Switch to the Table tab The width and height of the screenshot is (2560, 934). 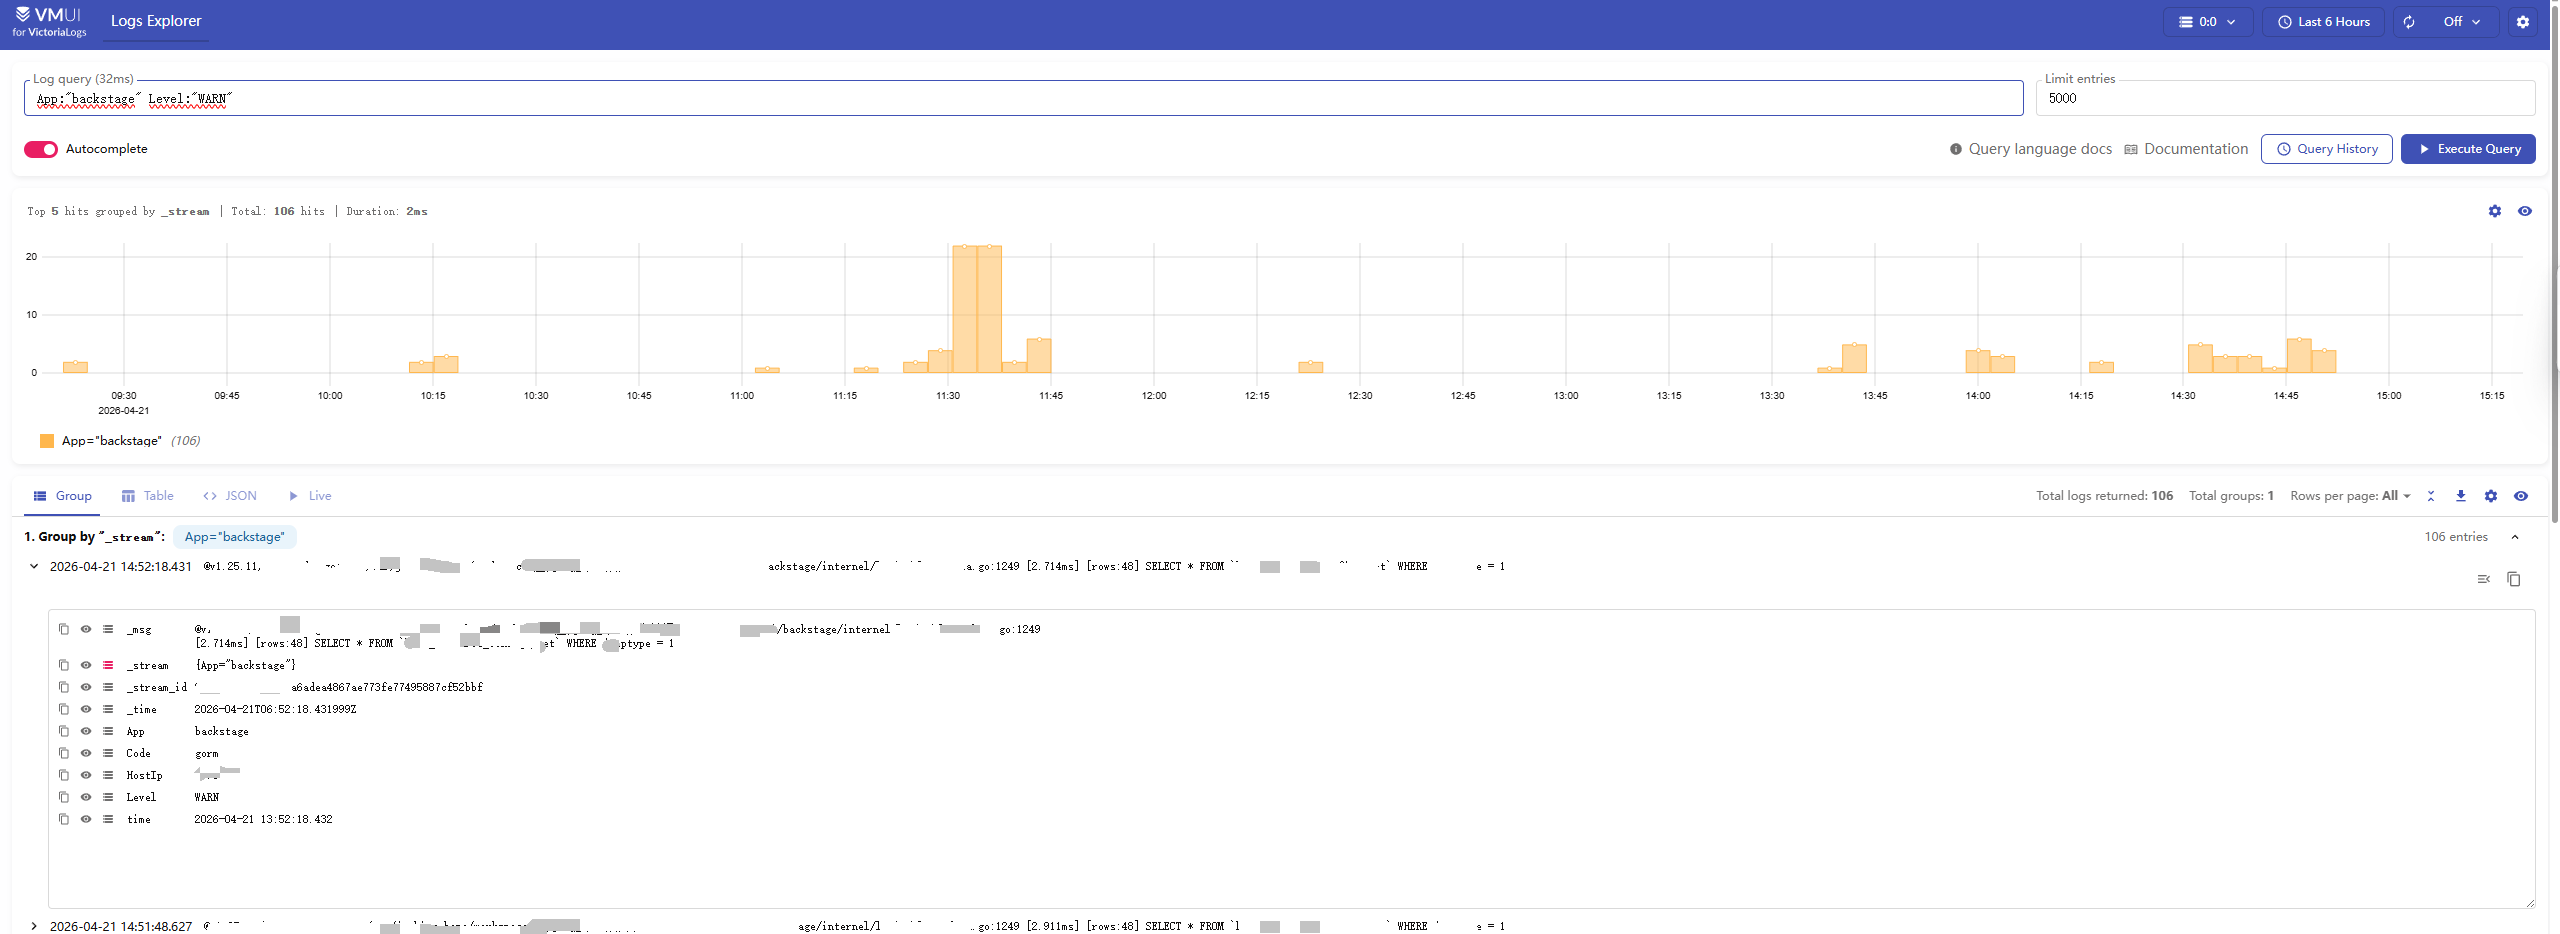(148, 496)
